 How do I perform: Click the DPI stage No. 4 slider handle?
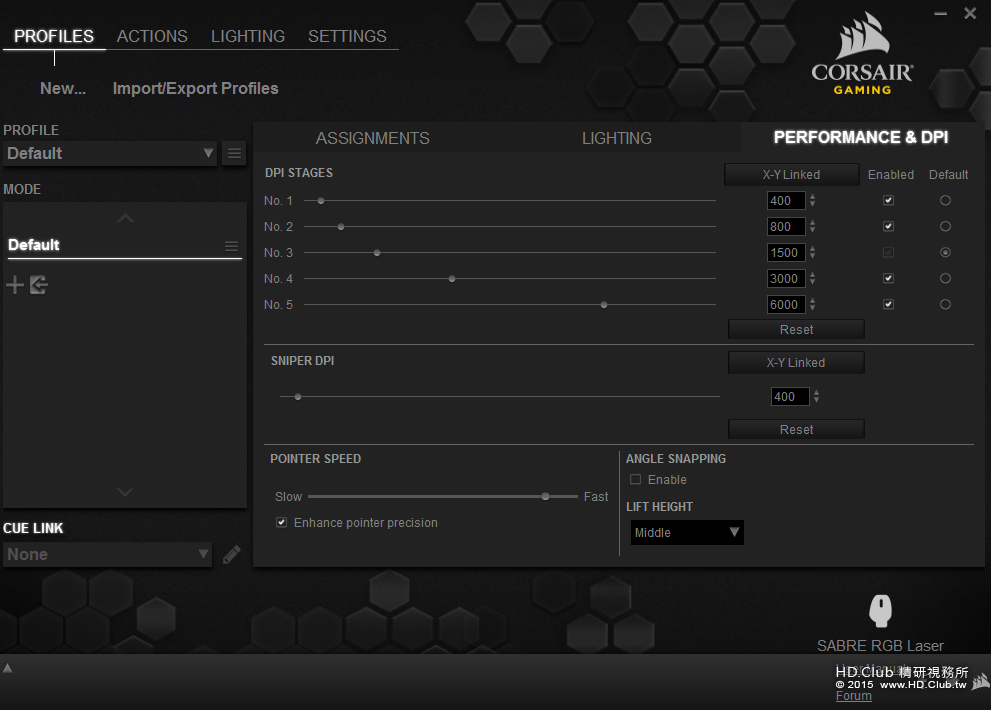coord(452,278)
